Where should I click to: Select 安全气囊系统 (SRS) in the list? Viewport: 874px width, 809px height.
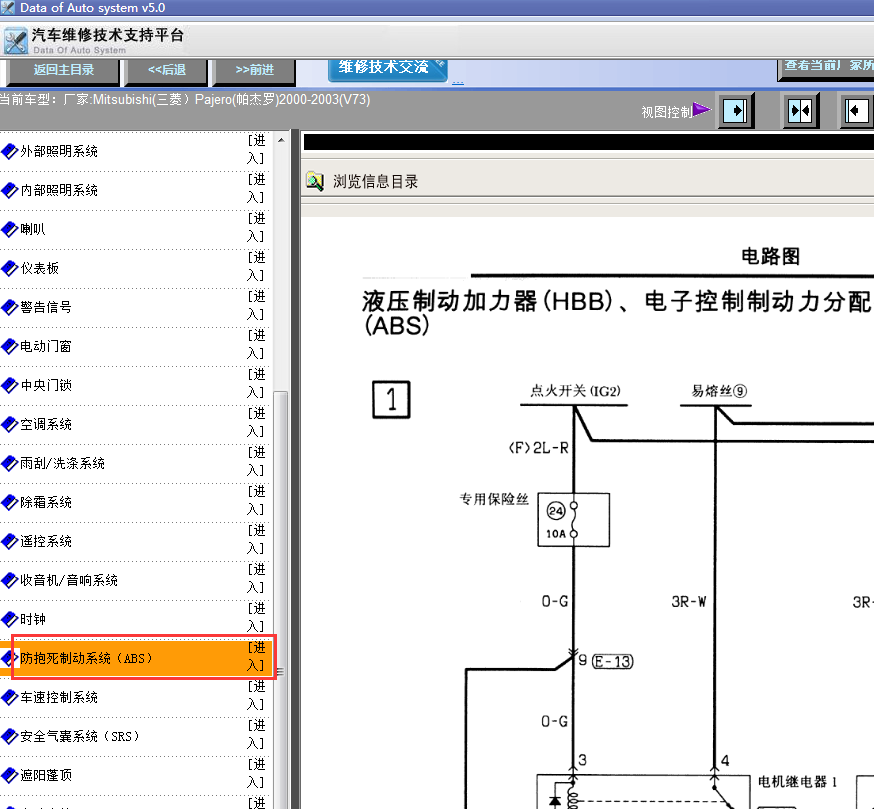pos(80,737)
